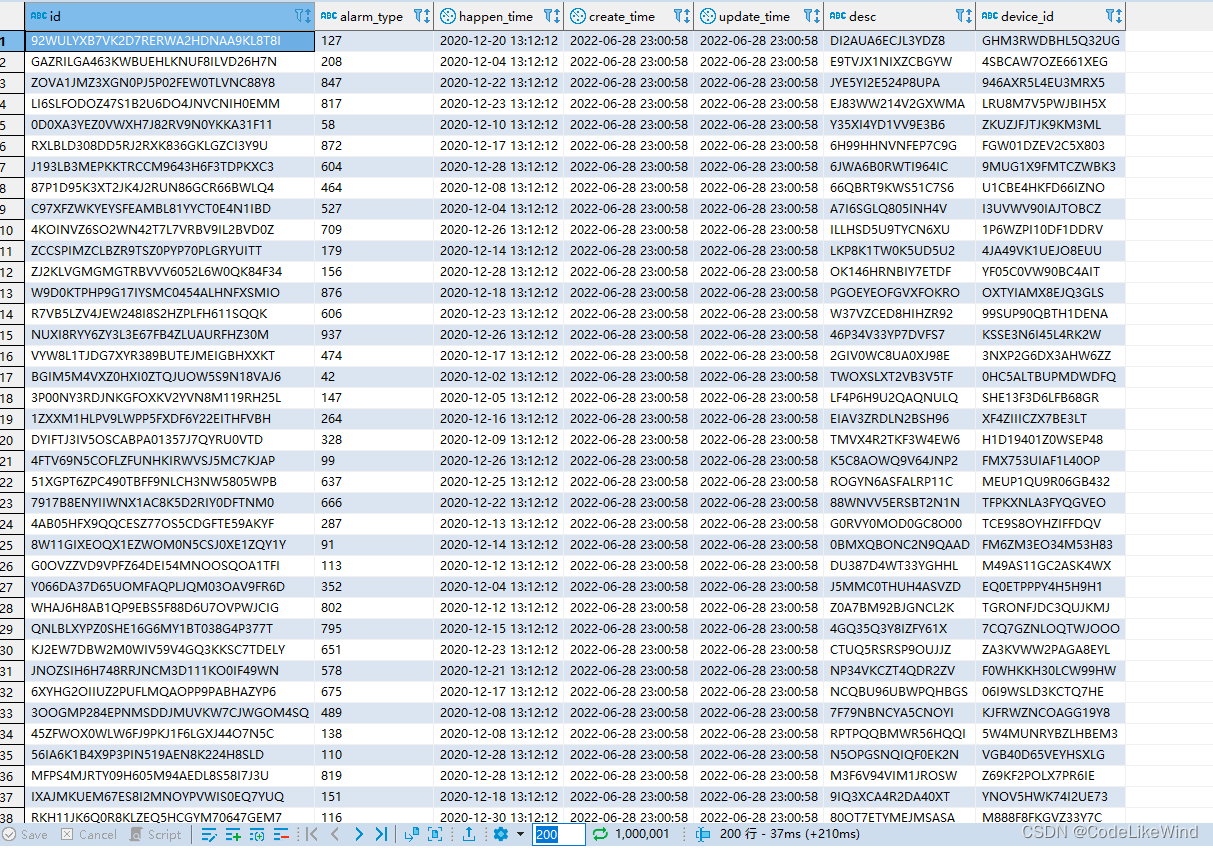
Task: Select alarm_type cell with value 795
Action: tap(374, 629)
